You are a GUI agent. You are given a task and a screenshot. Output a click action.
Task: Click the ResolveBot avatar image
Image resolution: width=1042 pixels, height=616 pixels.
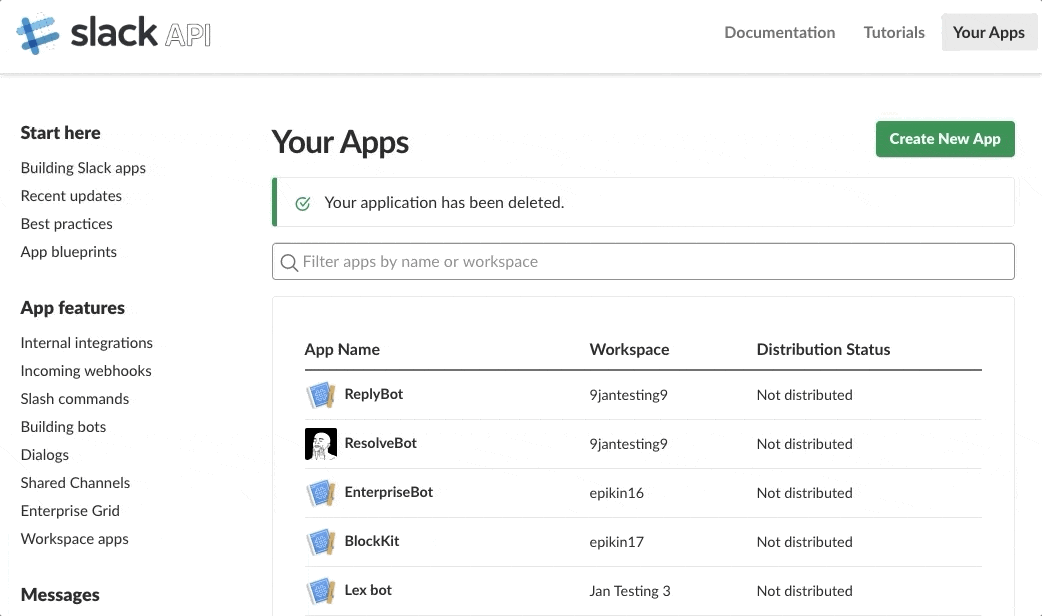[320, 443]
